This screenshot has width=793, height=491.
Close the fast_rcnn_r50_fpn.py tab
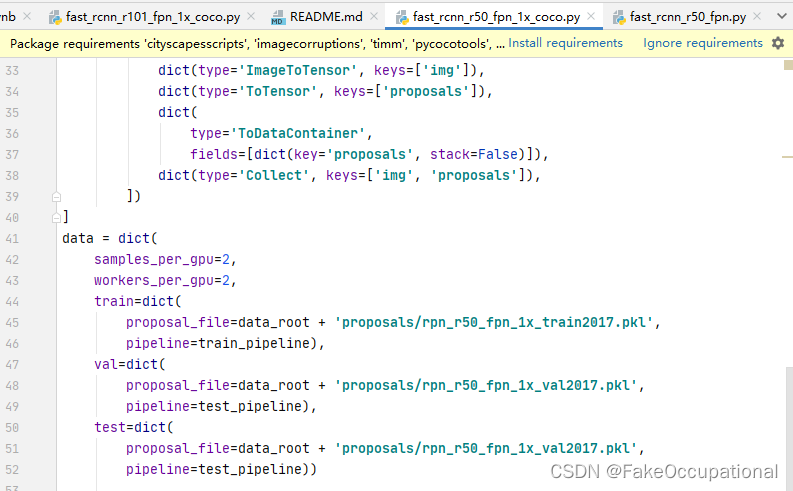pos(757,17)
